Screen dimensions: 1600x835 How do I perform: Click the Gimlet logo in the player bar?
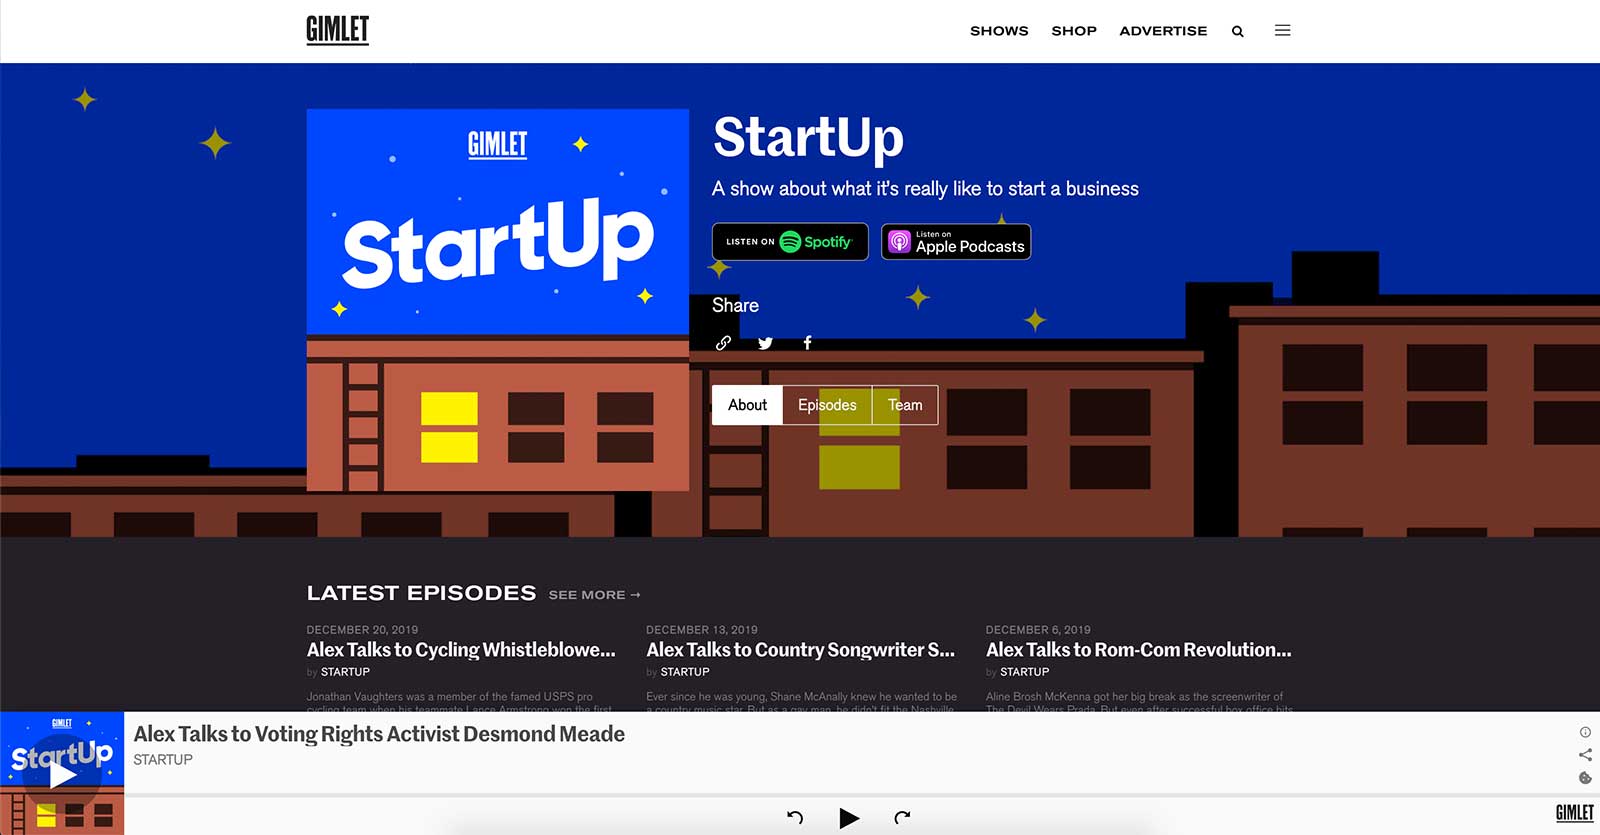[1574, 813]
